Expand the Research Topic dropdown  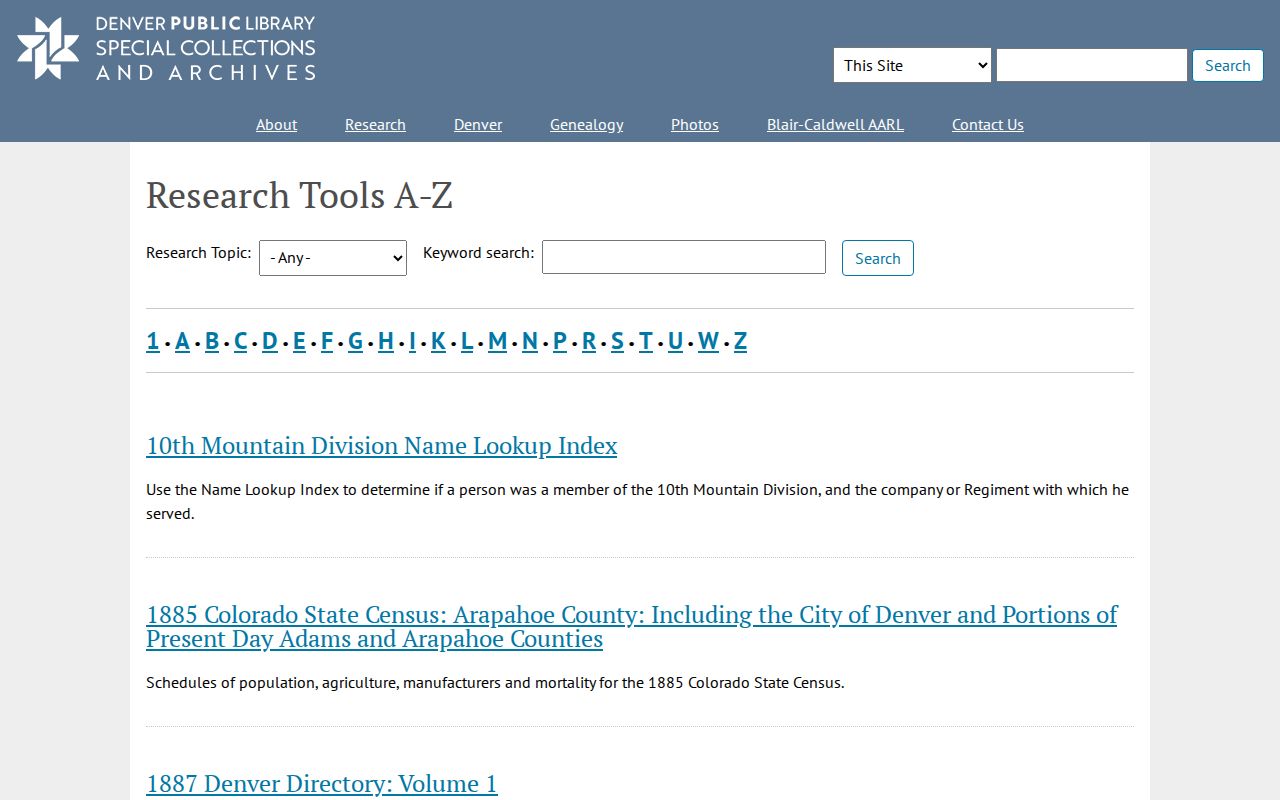333,258
